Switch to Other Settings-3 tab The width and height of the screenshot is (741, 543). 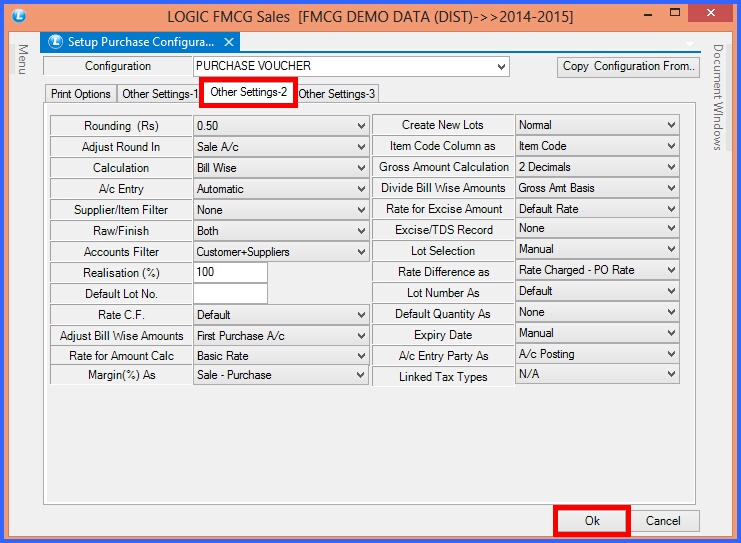(336, 94)
